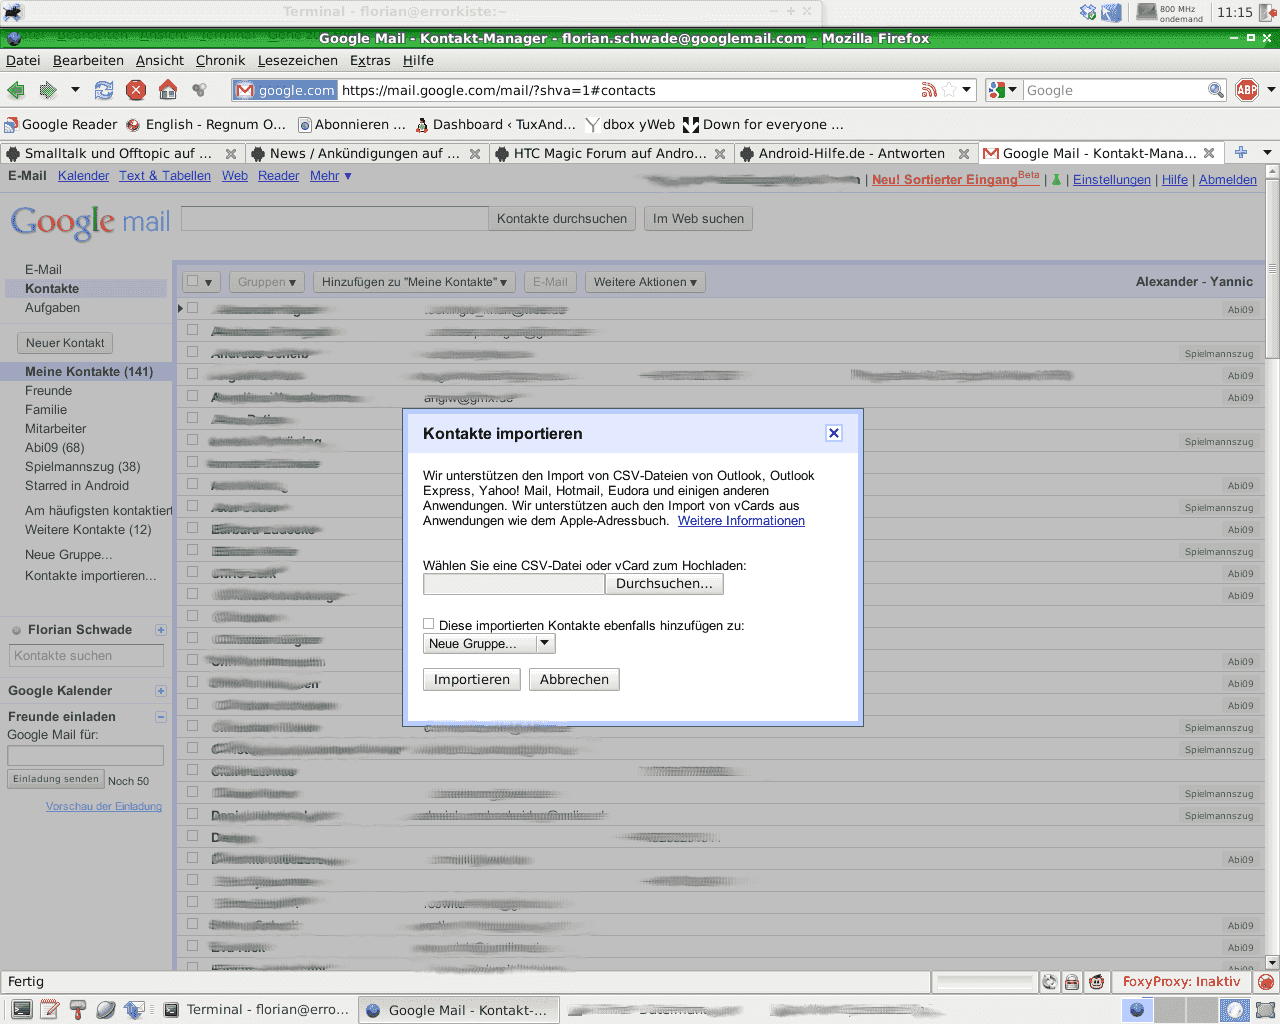Screen dimensions: 1280x1024
Task: Open the Chronik menu
Action: (x=221, y=60)
